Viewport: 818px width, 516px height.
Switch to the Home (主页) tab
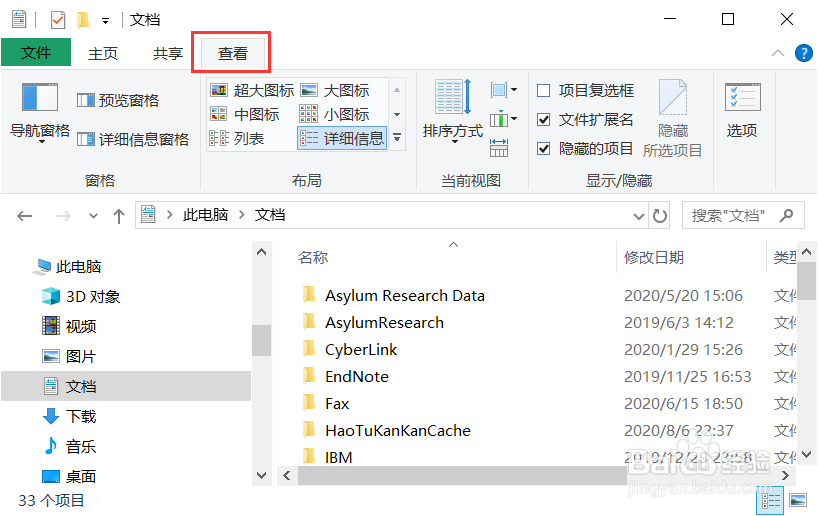(103, 53)
